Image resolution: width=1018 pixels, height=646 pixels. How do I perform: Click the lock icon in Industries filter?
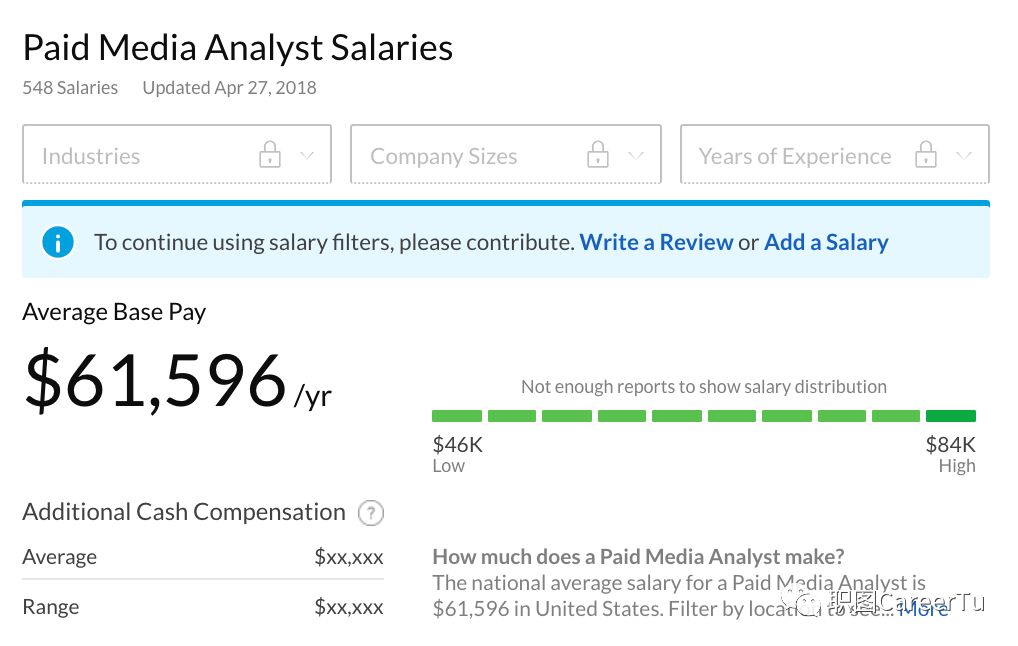pyautogui.click(x=269, y=155)
